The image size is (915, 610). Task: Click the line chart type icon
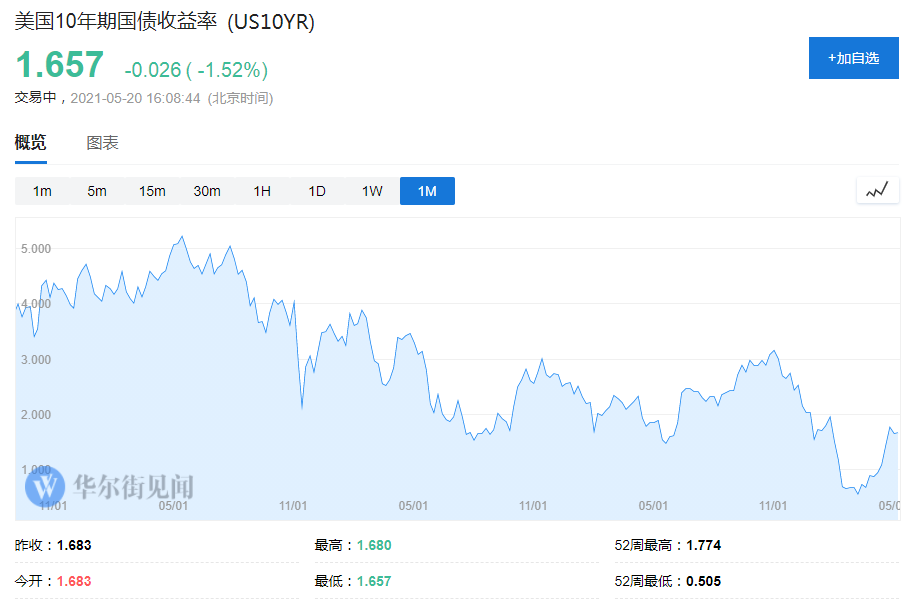(x=877, y=190)
